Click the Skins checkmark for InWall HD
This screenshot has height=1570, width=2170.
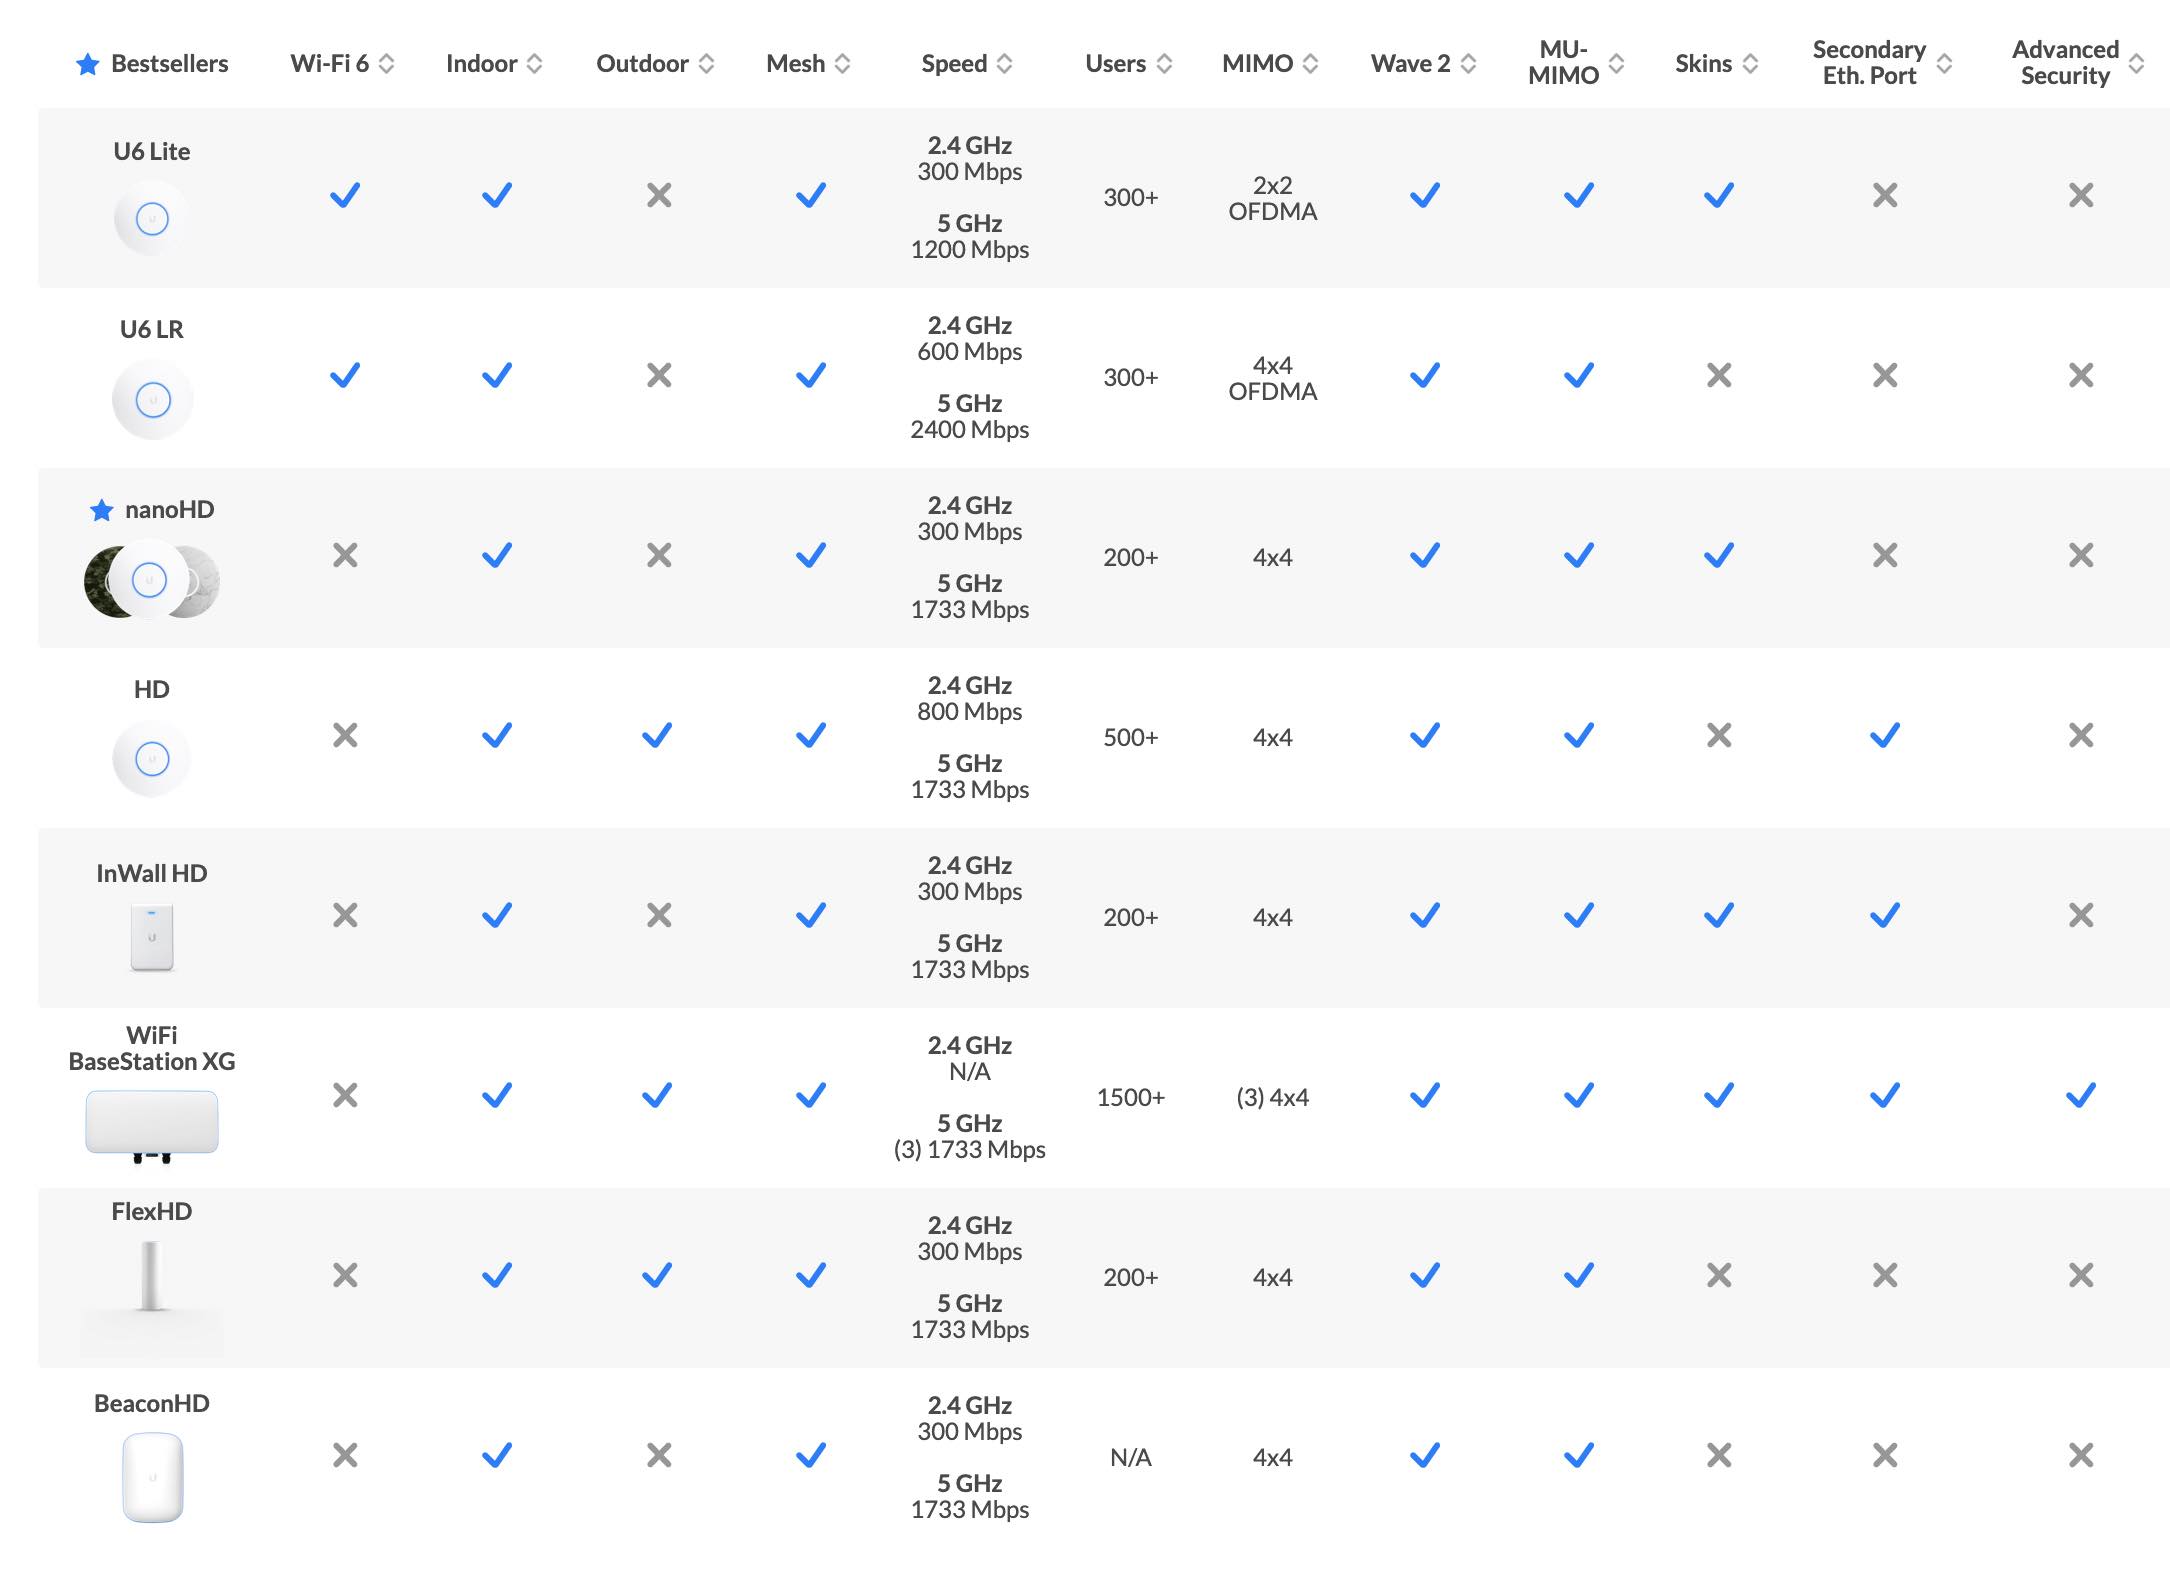1718,916
